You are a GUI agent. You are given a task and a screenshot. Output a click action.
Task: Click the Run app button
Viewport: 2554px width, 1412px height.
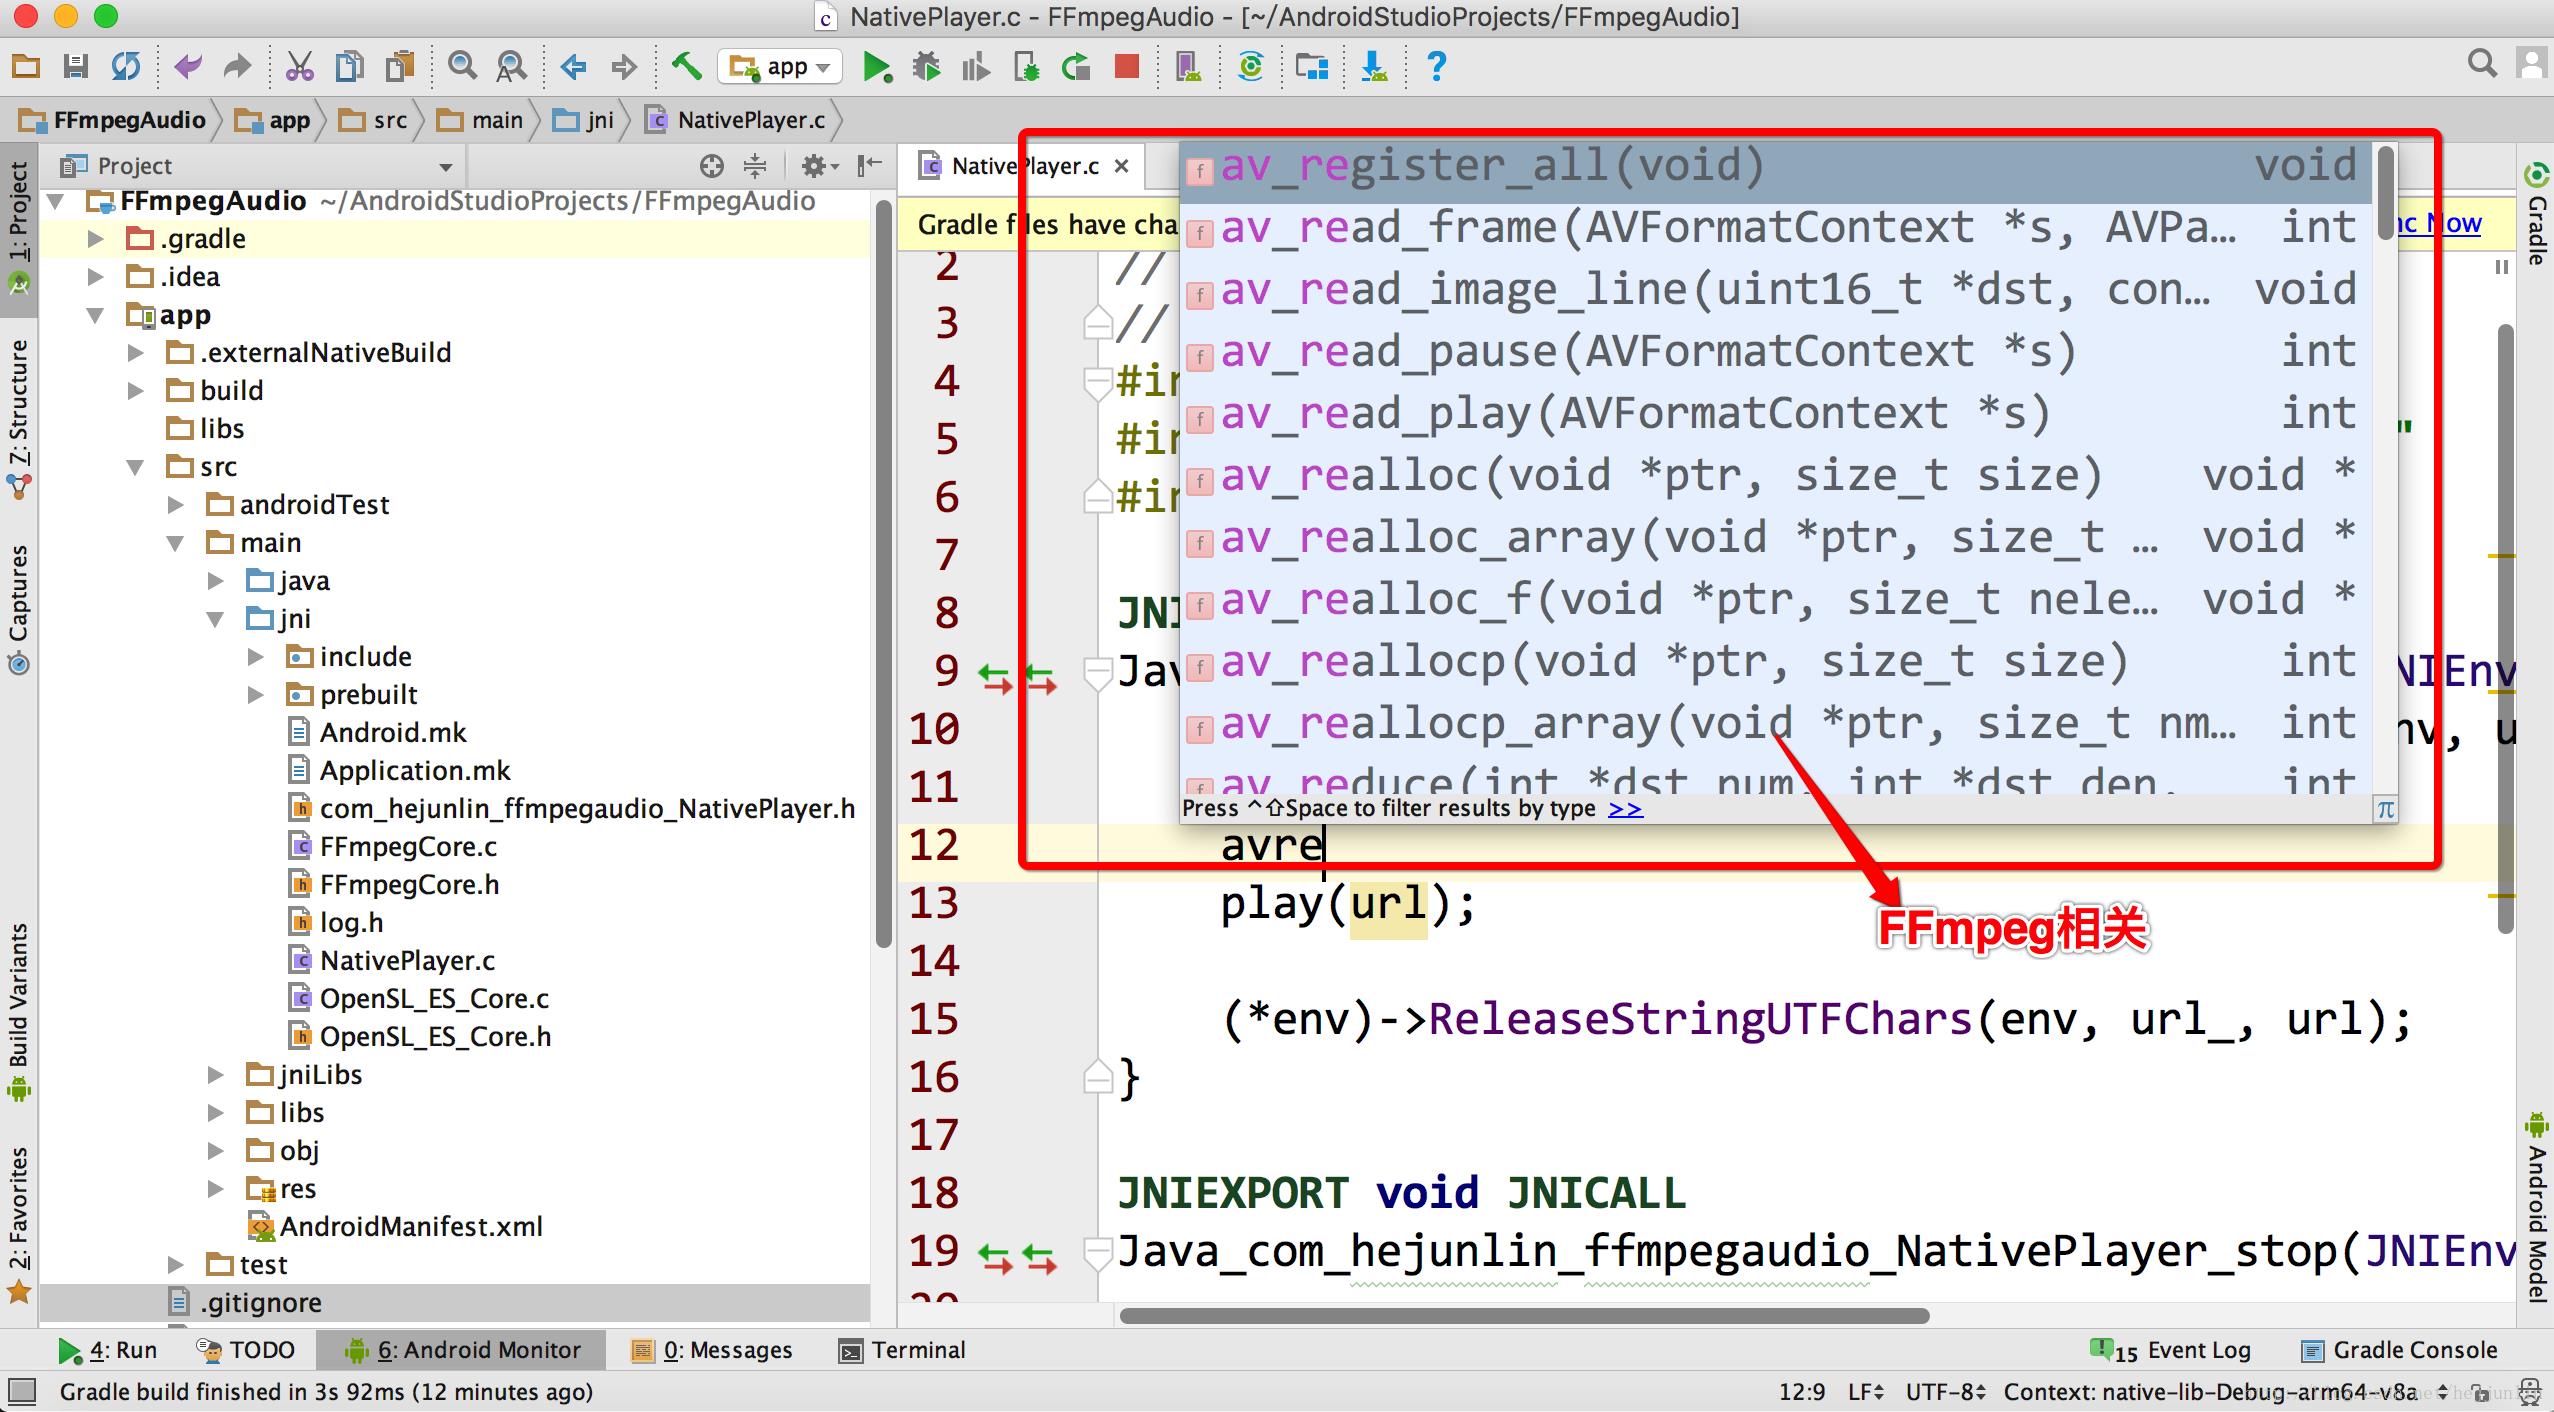[x=875, y=64]
